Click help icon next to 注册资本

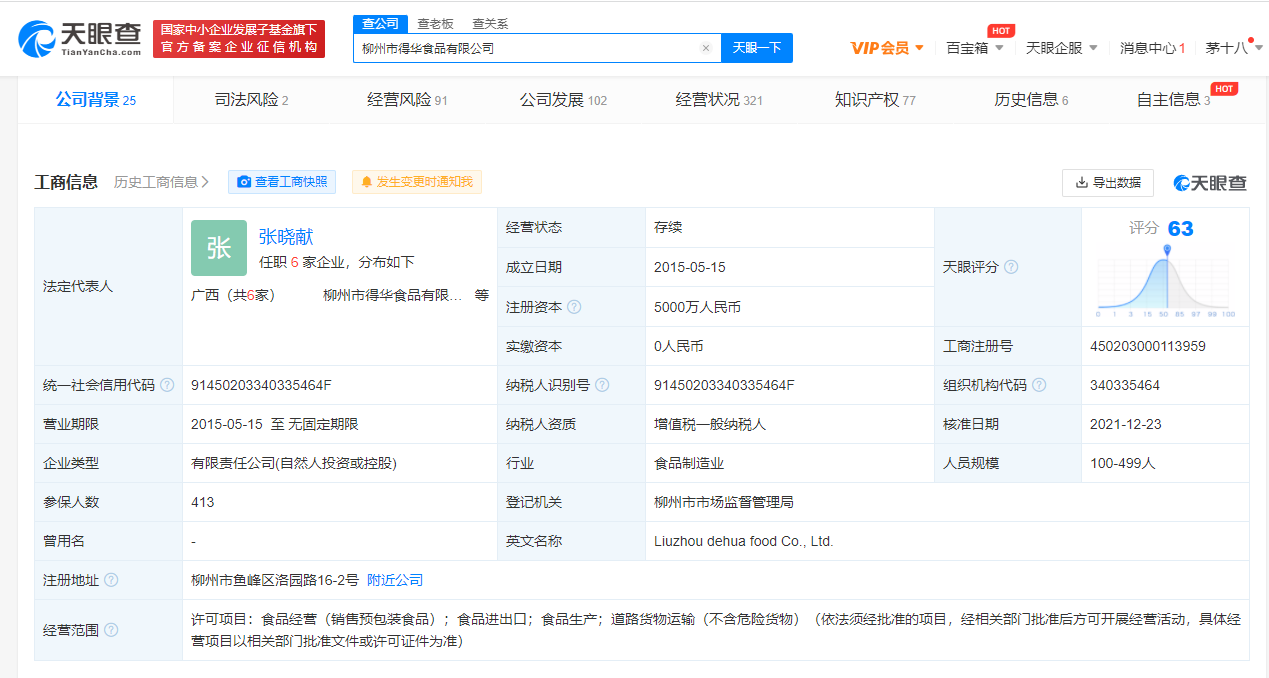(x=574, y=307)
